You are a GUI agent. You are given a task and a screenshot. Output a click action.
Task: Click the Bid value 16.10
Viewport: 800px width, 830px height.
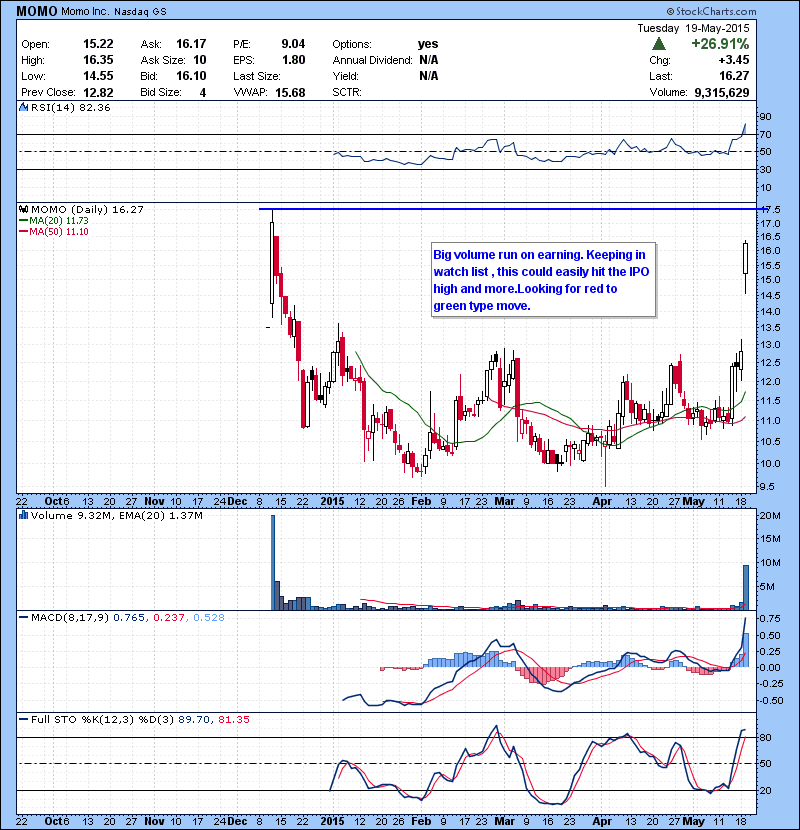pos(191,76)
